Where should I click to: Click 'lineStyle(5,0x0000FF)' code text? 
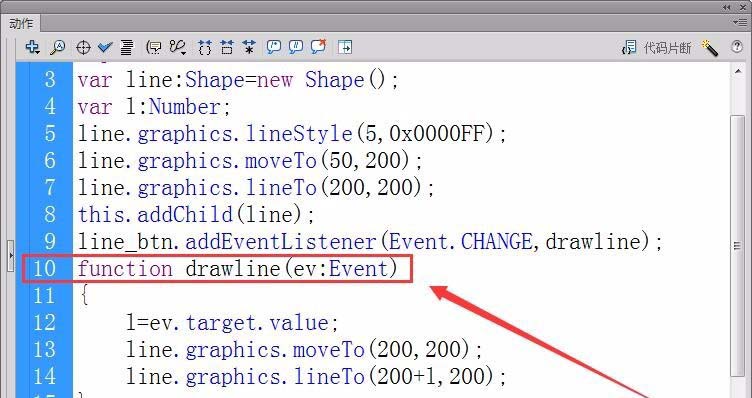(x=369, y=133)
